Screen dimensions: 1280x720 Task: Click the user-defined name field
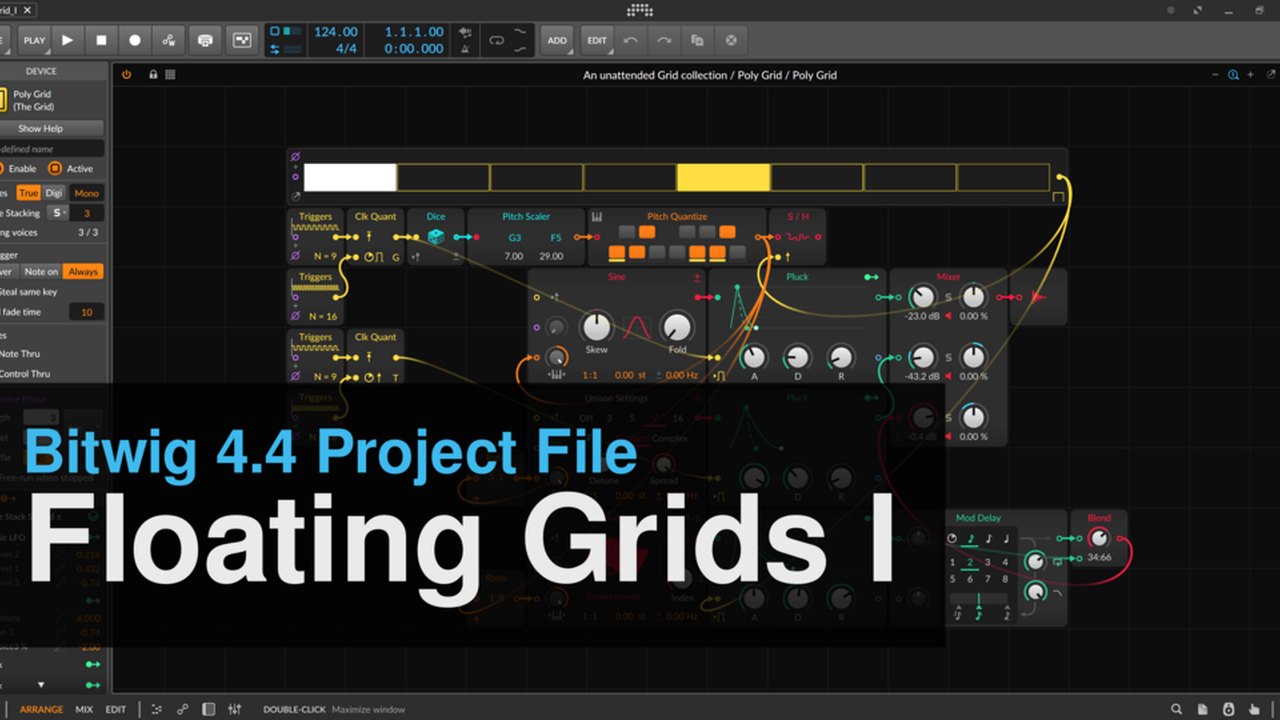point(53,148)
